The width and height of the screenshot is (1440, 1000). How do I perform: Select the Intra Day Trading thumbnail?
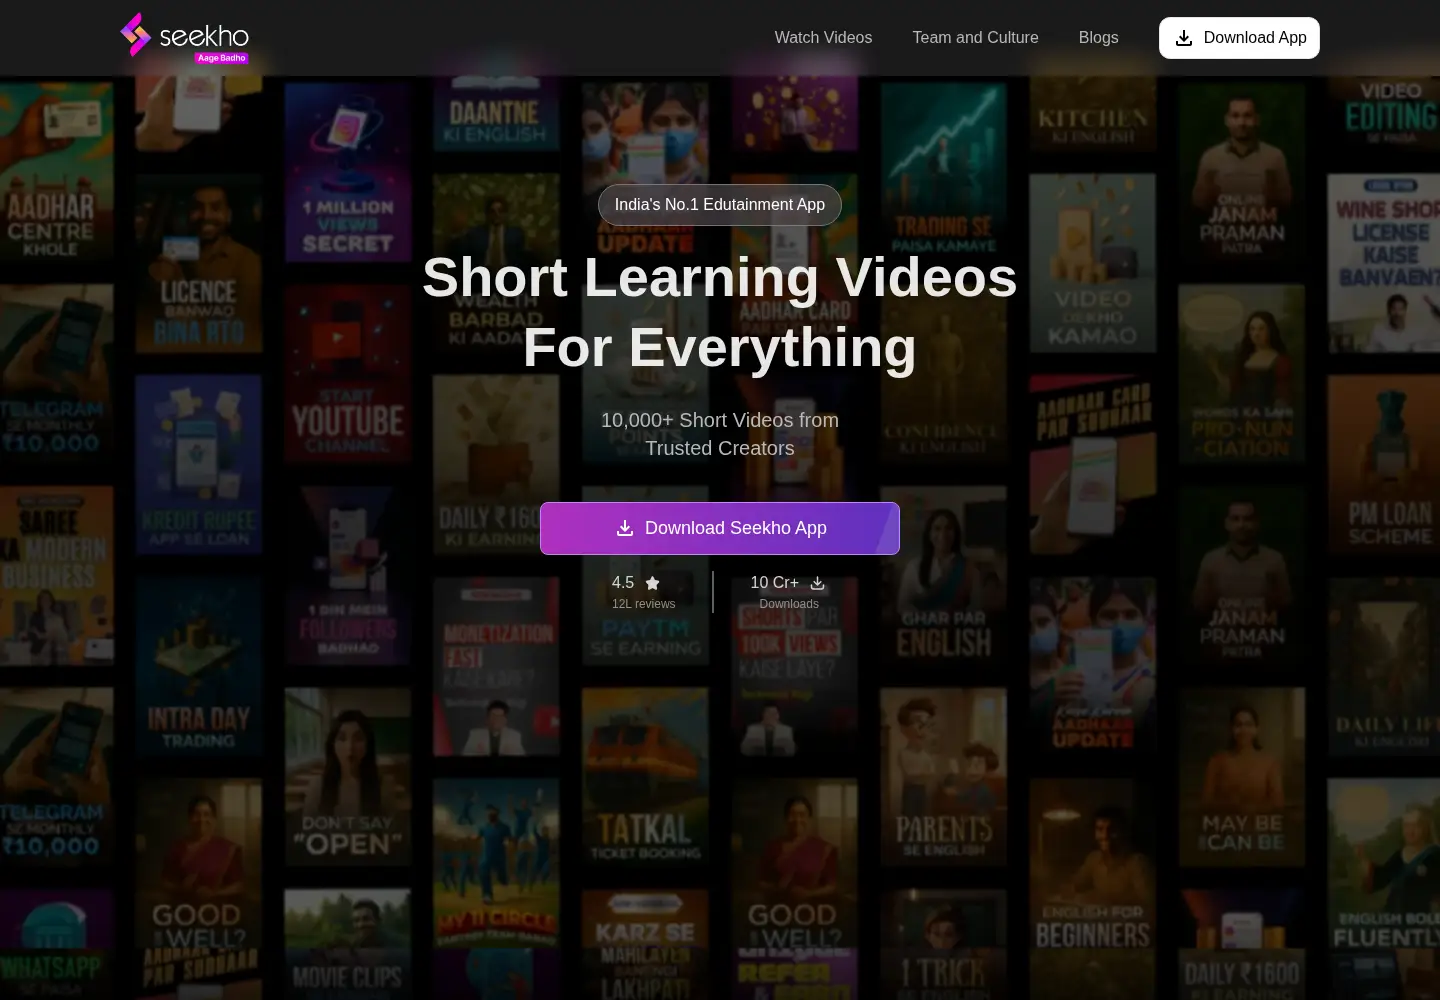point(199,668)
